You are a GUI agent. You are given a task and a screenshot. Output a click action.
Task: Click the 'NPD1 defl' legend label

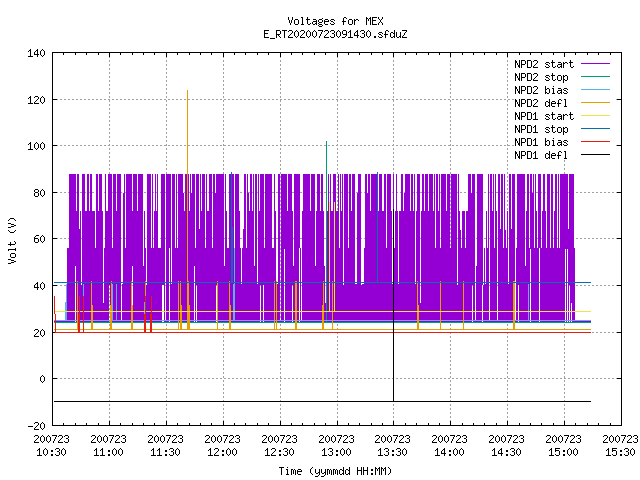click(541, 156)
